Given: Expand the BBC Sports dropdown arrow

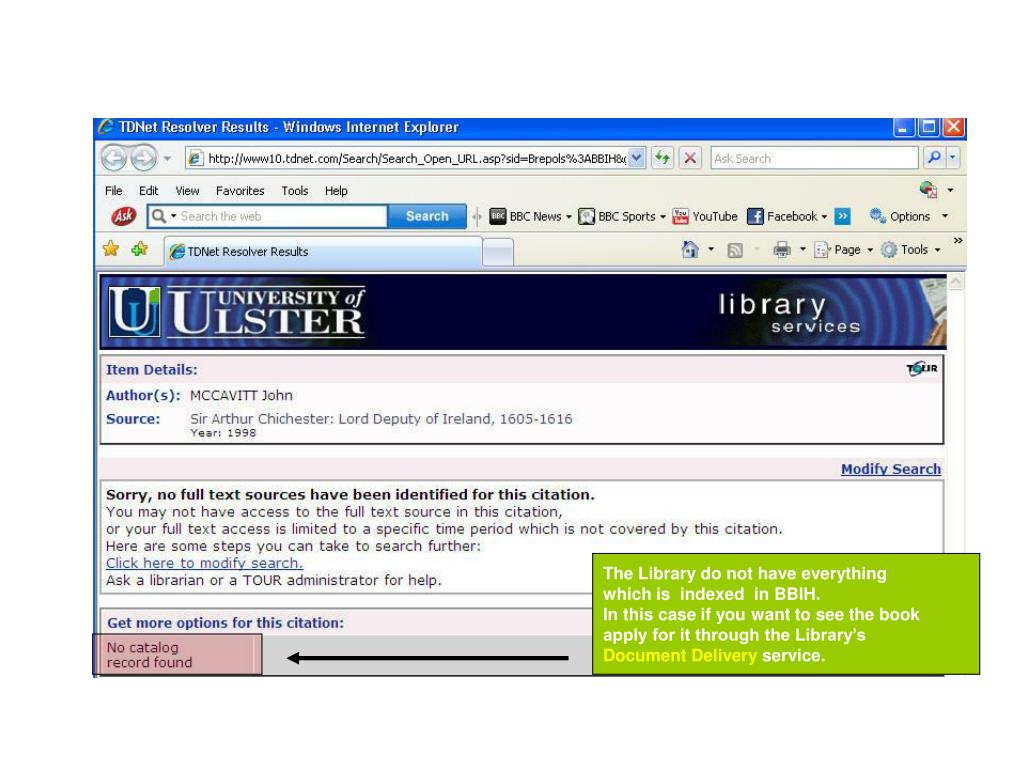Looking at the screenshot, I should pos(663,217).
